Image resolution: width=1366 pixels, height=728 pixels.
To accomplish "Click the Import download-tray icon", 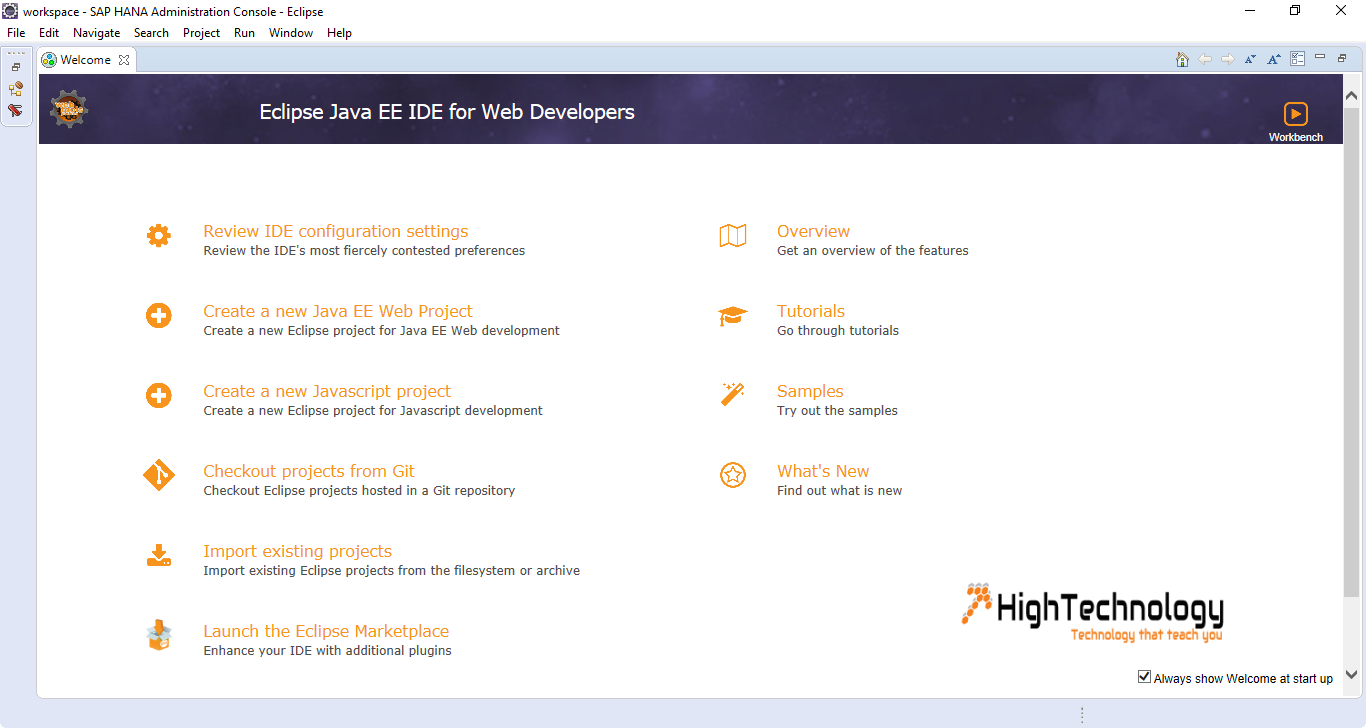I will pyautogui.click(x=158, y=556).
